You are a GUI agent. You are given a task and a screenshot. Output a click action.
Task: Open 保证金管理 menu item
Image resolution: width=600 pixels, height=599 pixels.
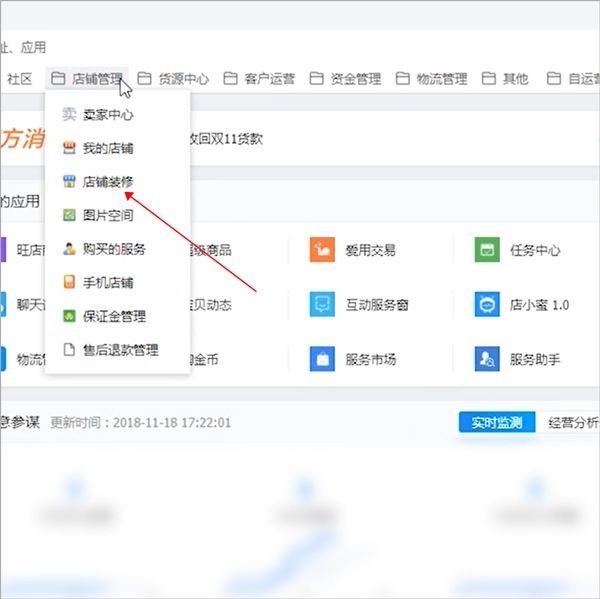click(x=113, y=316)
